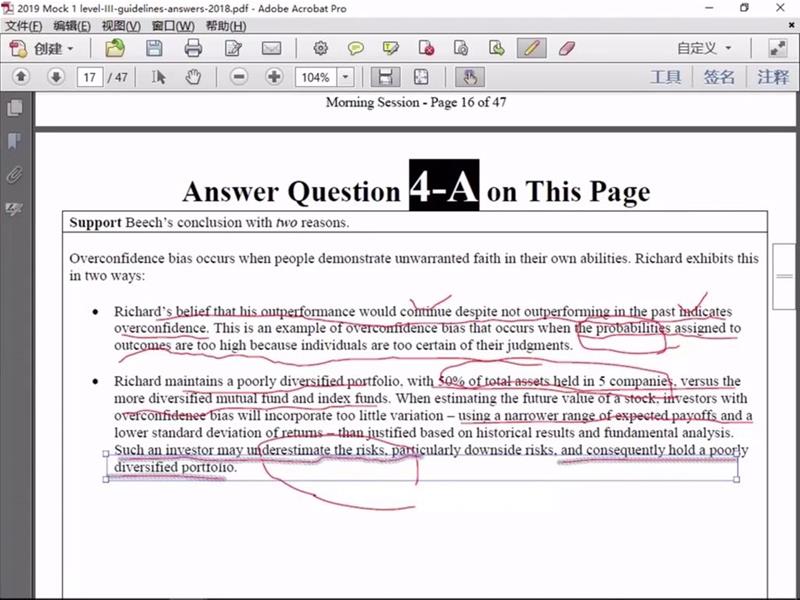800x600 pixels.
Task: Click the page with gear icon
Action: pyautogui.click(x=461, y=48)
